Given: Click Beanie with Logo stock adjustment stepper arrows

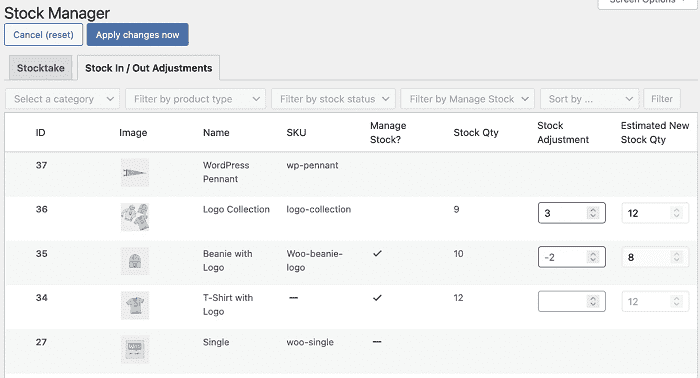Looking at the screenshot, I should (593, 257).
